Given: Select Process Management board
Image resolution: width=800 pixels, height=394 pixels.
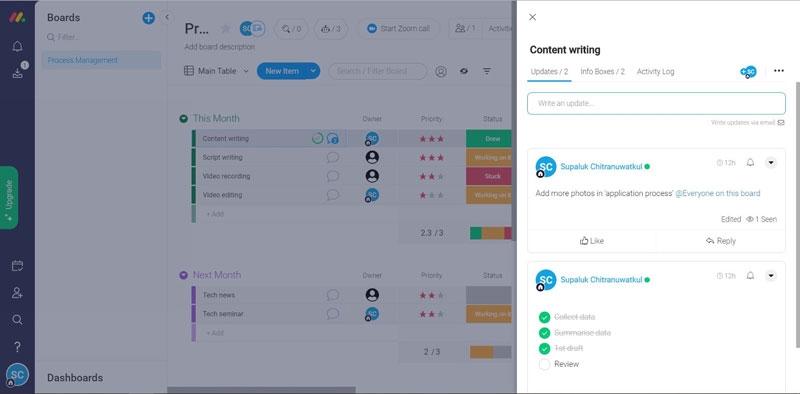Looking at the screenshot, I should tap(101, 60).
